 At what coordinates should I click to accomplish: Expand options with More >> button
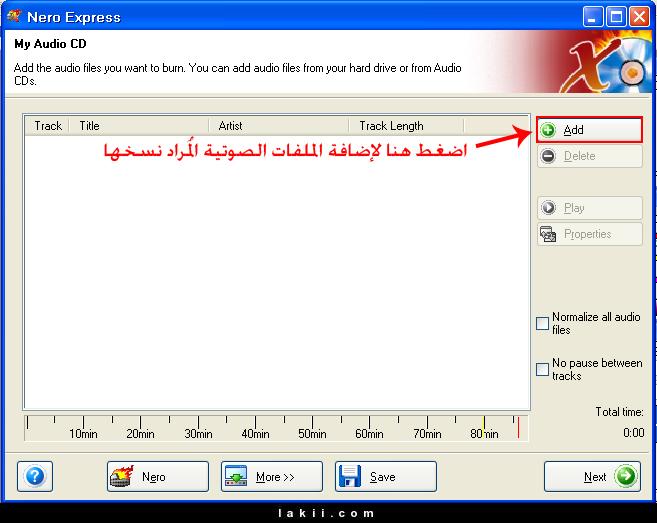pyautogui.click(x=272, y=476)
